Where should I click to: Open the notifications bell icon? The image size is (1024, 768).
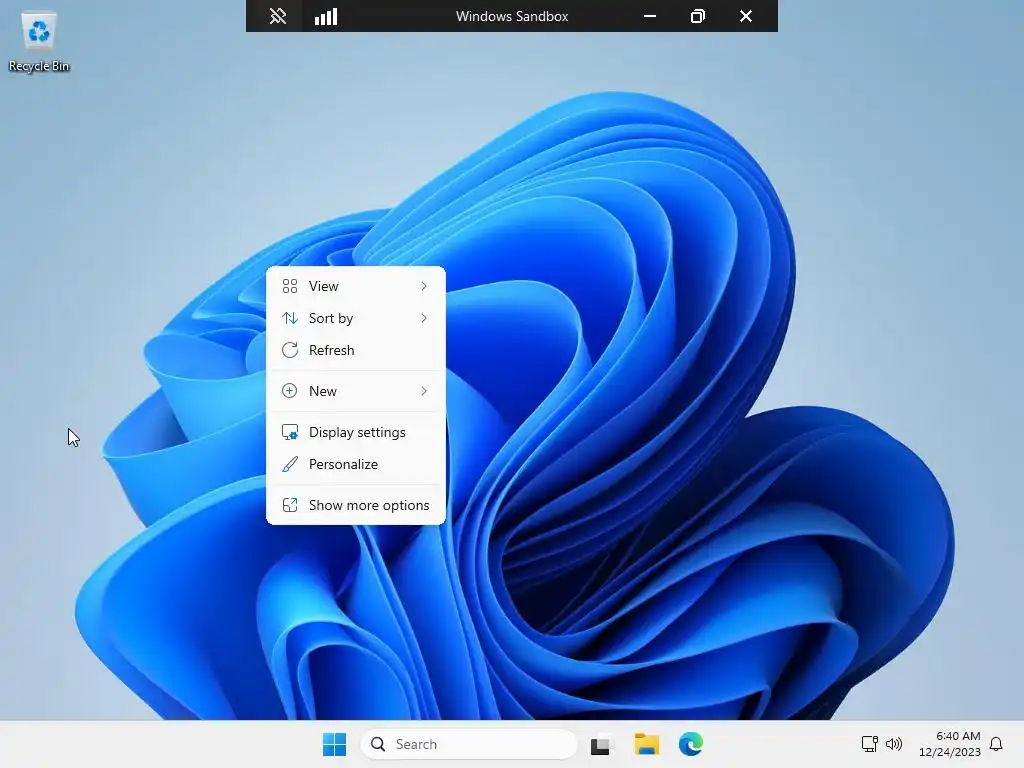[996, 744]
